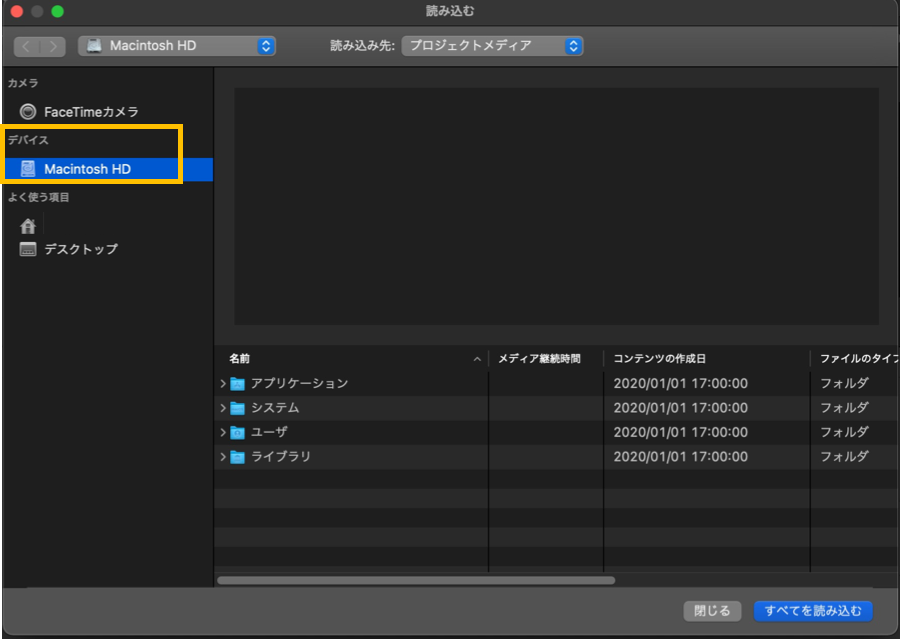Zoom the window with the green button

point(57,11)
